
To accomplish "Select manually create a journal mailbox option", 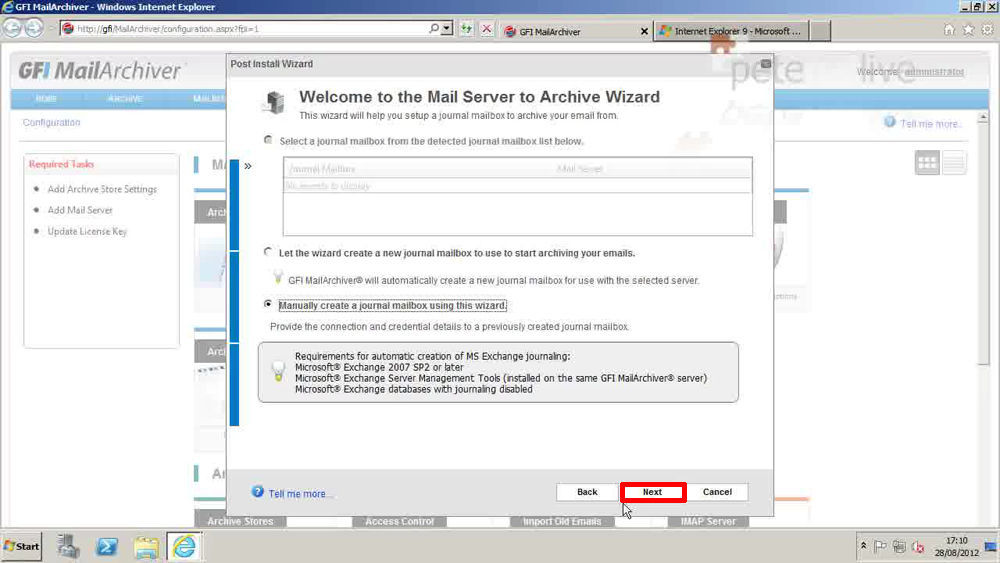I will (x=268, y=304).
